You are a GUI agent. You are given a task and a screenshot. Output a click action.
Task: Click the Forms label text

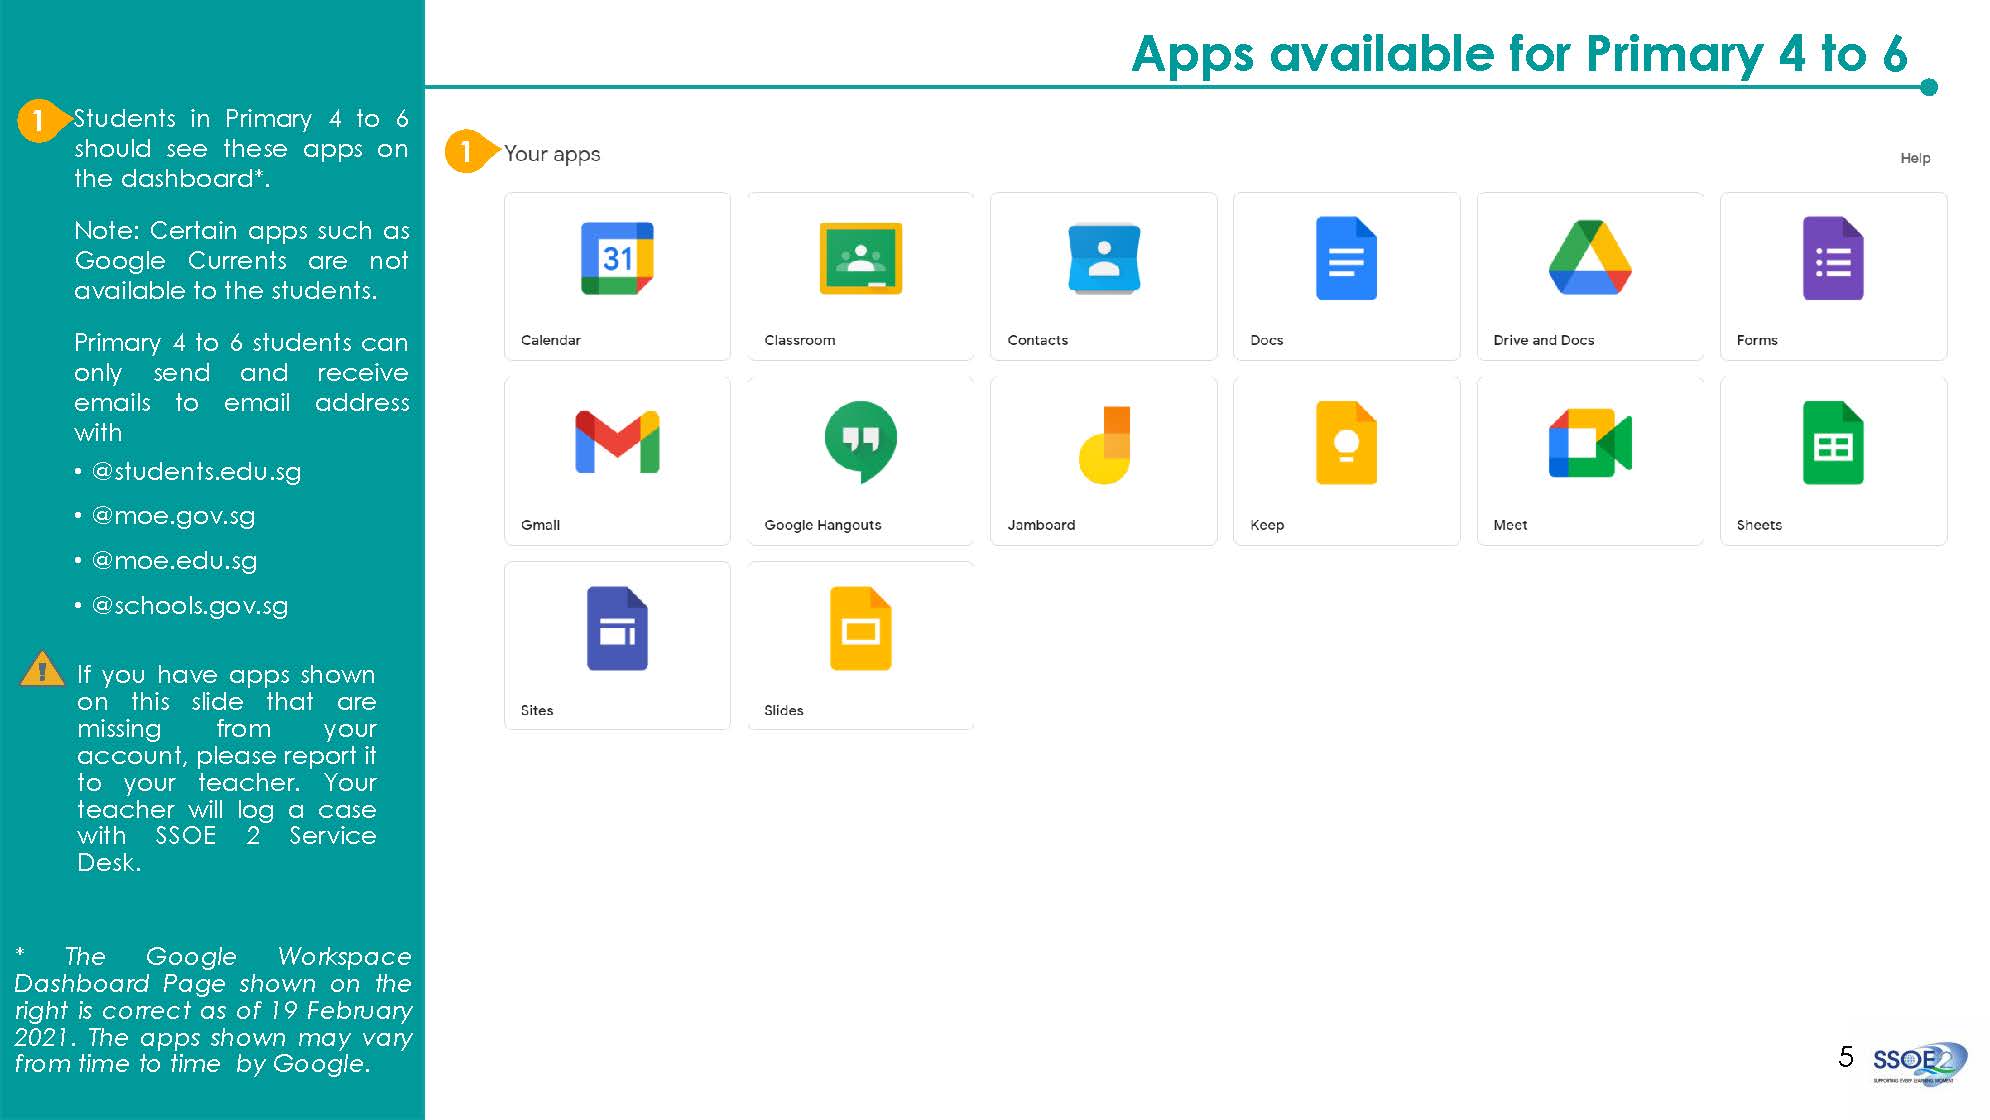click(1756, 340)
